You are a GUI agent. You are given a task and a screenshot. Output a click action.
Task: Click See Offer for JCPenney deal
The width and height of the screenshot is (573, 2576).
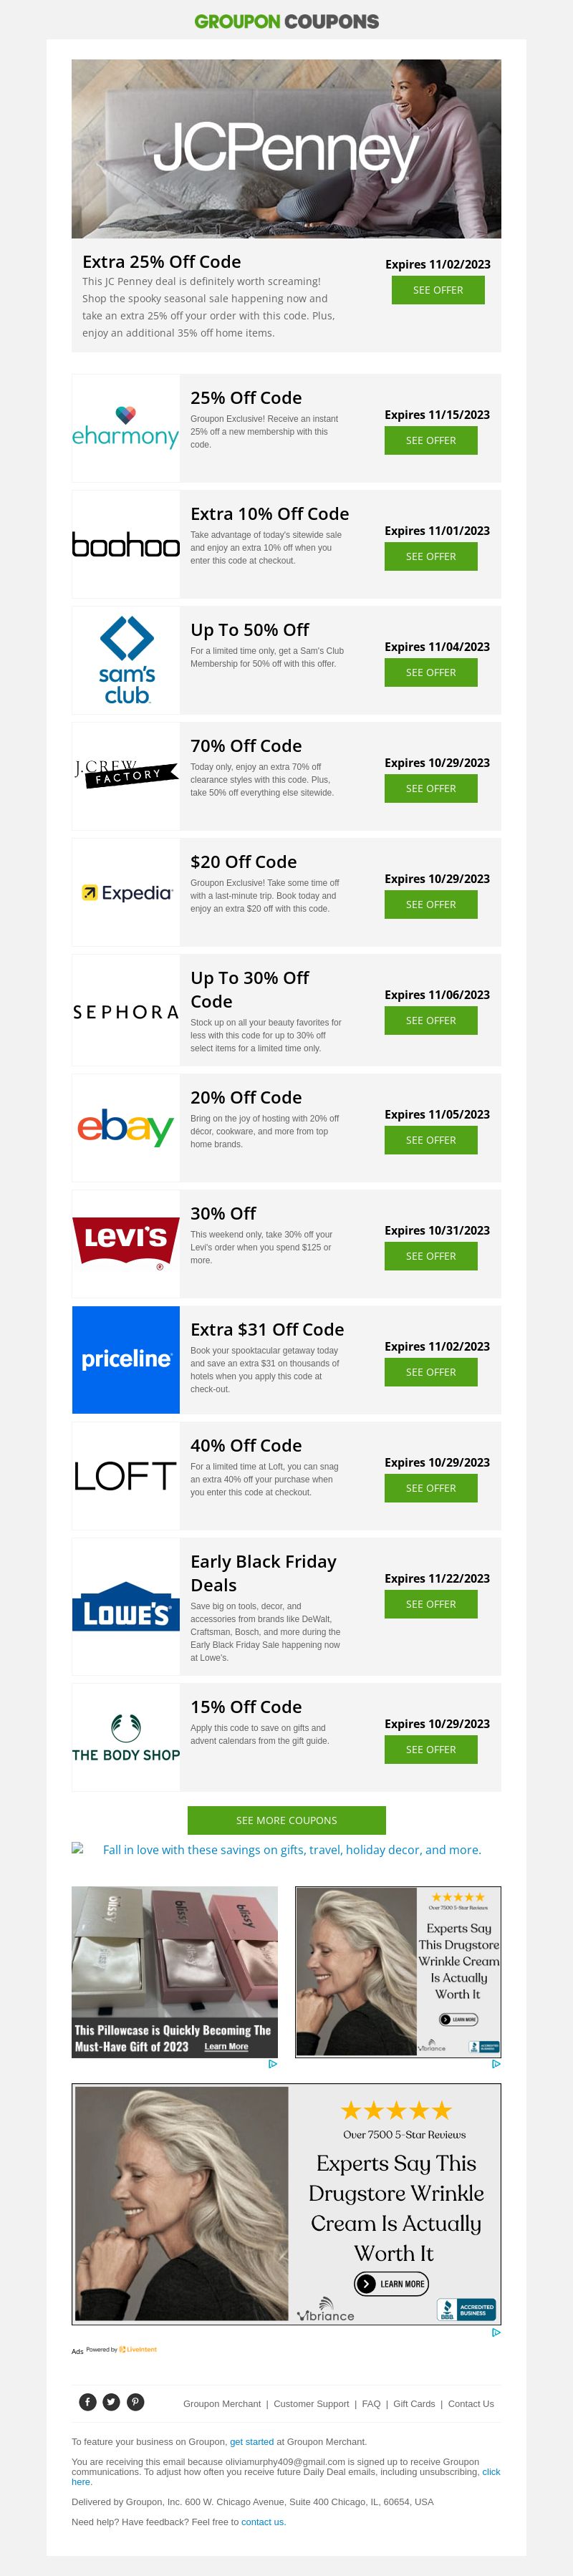pyautogui.click(x=438, y=290)
